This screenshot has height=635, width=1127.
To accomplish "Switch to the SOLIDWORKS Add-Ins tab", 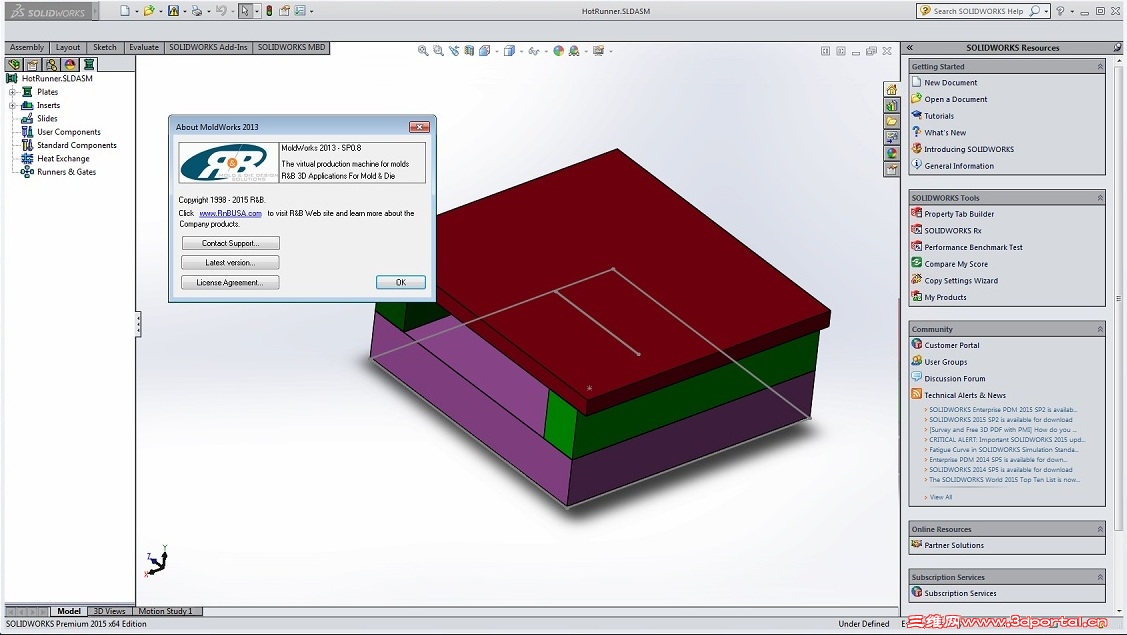I will point(208,47).
